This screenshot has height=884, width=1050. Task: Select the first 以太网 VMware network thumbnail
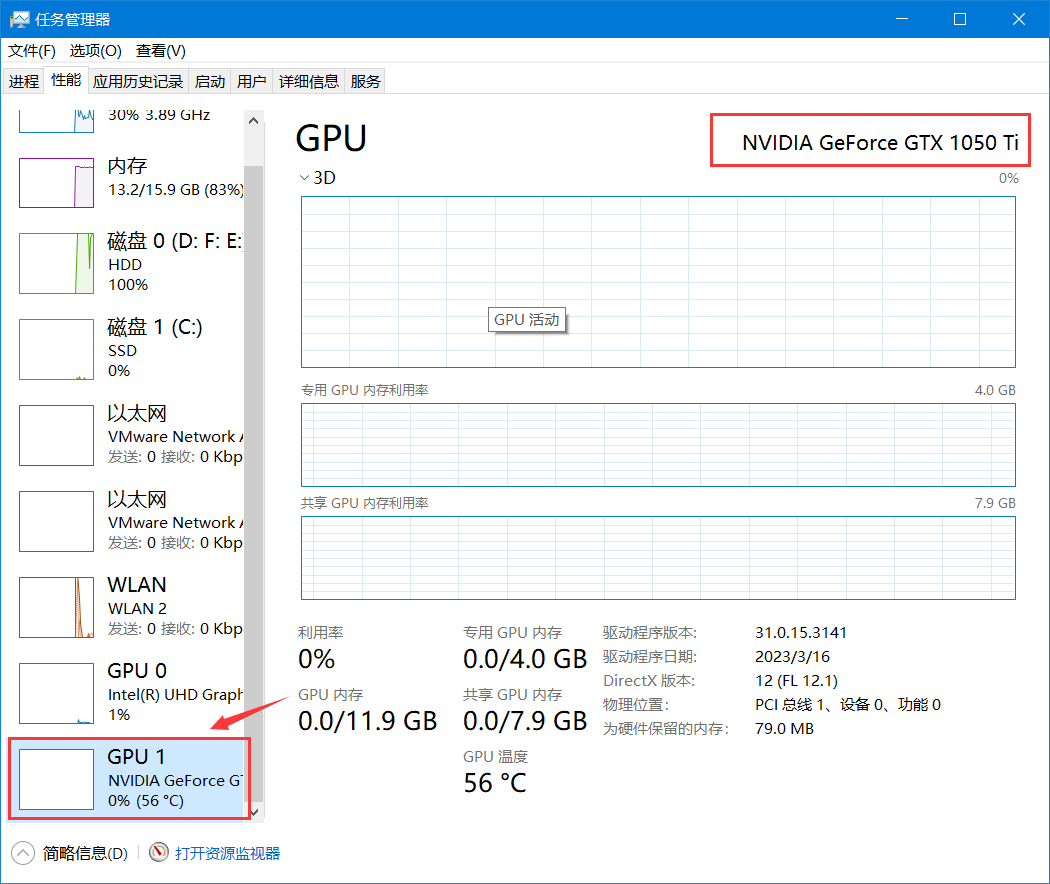(56, 435)
